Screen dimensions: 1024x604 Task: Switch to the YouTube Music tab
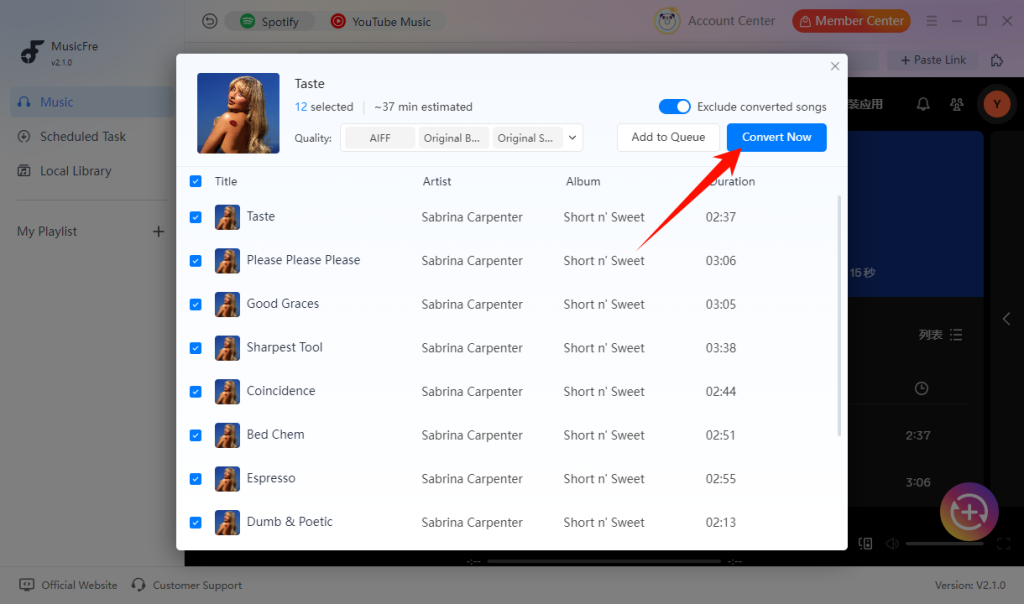click(381, 22)
